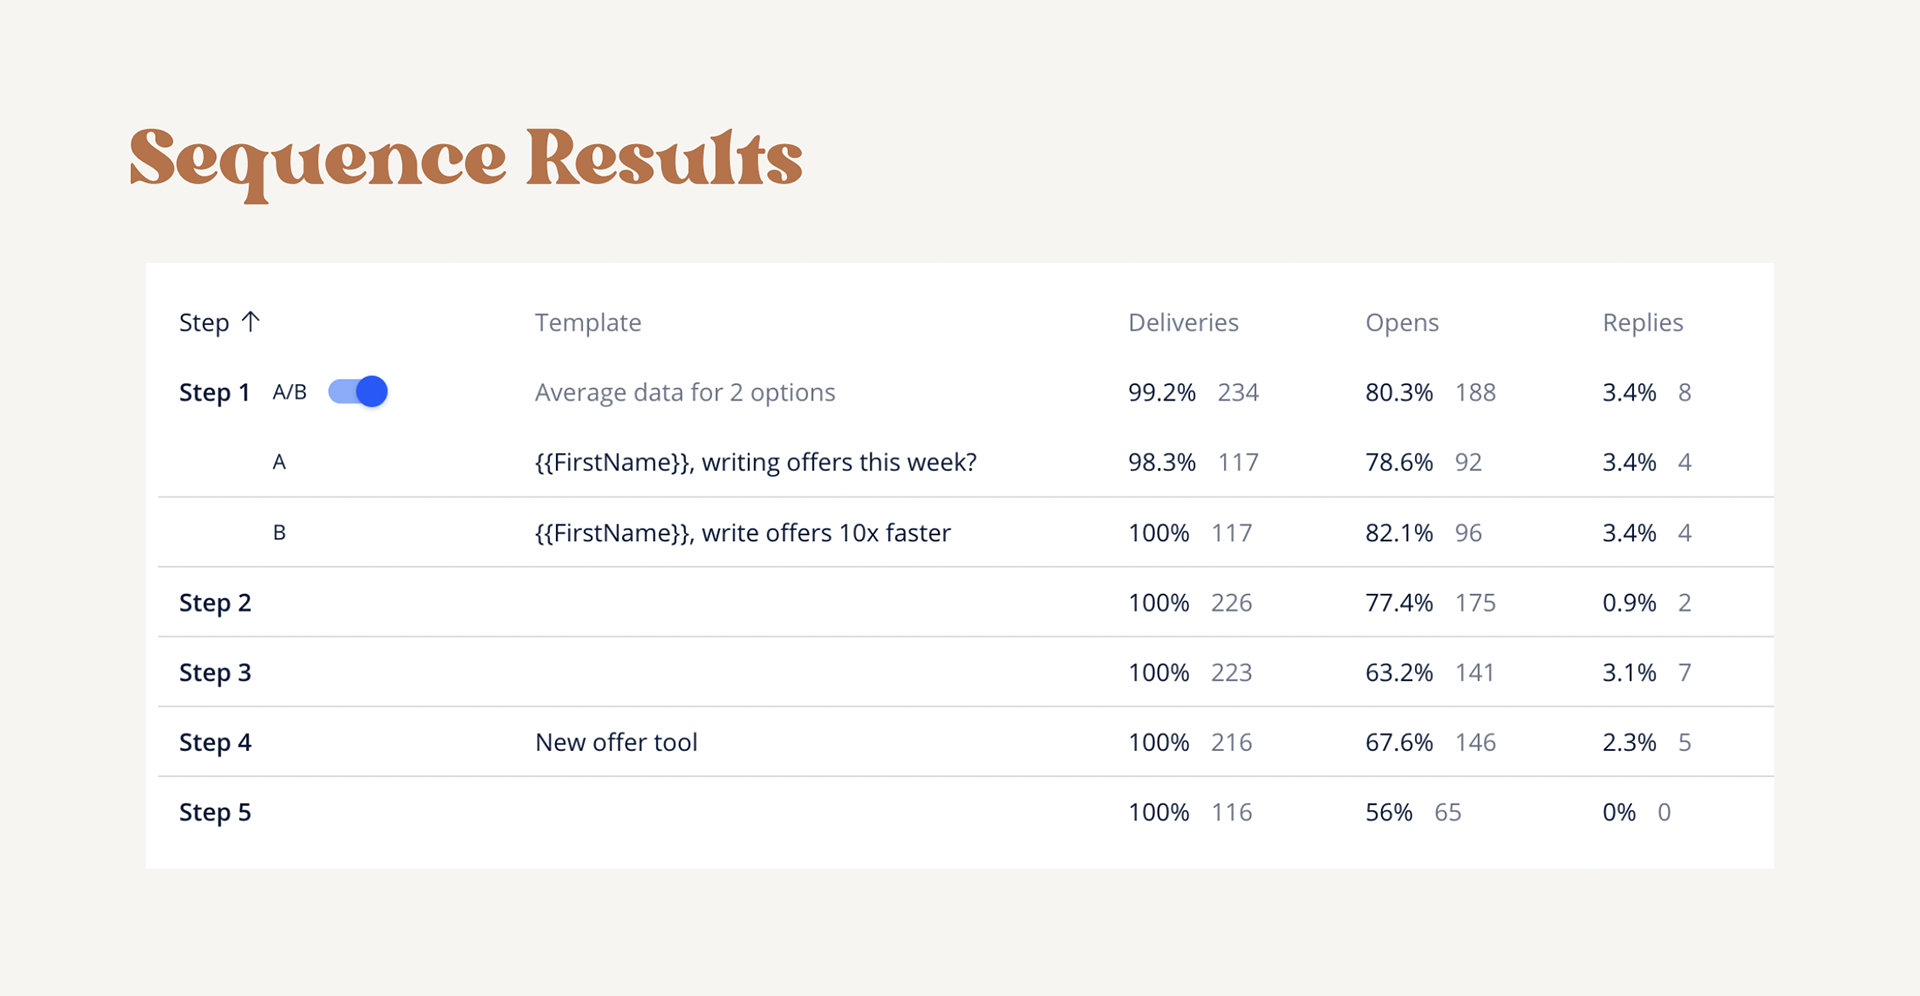Toggle the A/B switch for Step 1
The height and width of the screenshot is (996, 1920).
click(x=358, y=391)
